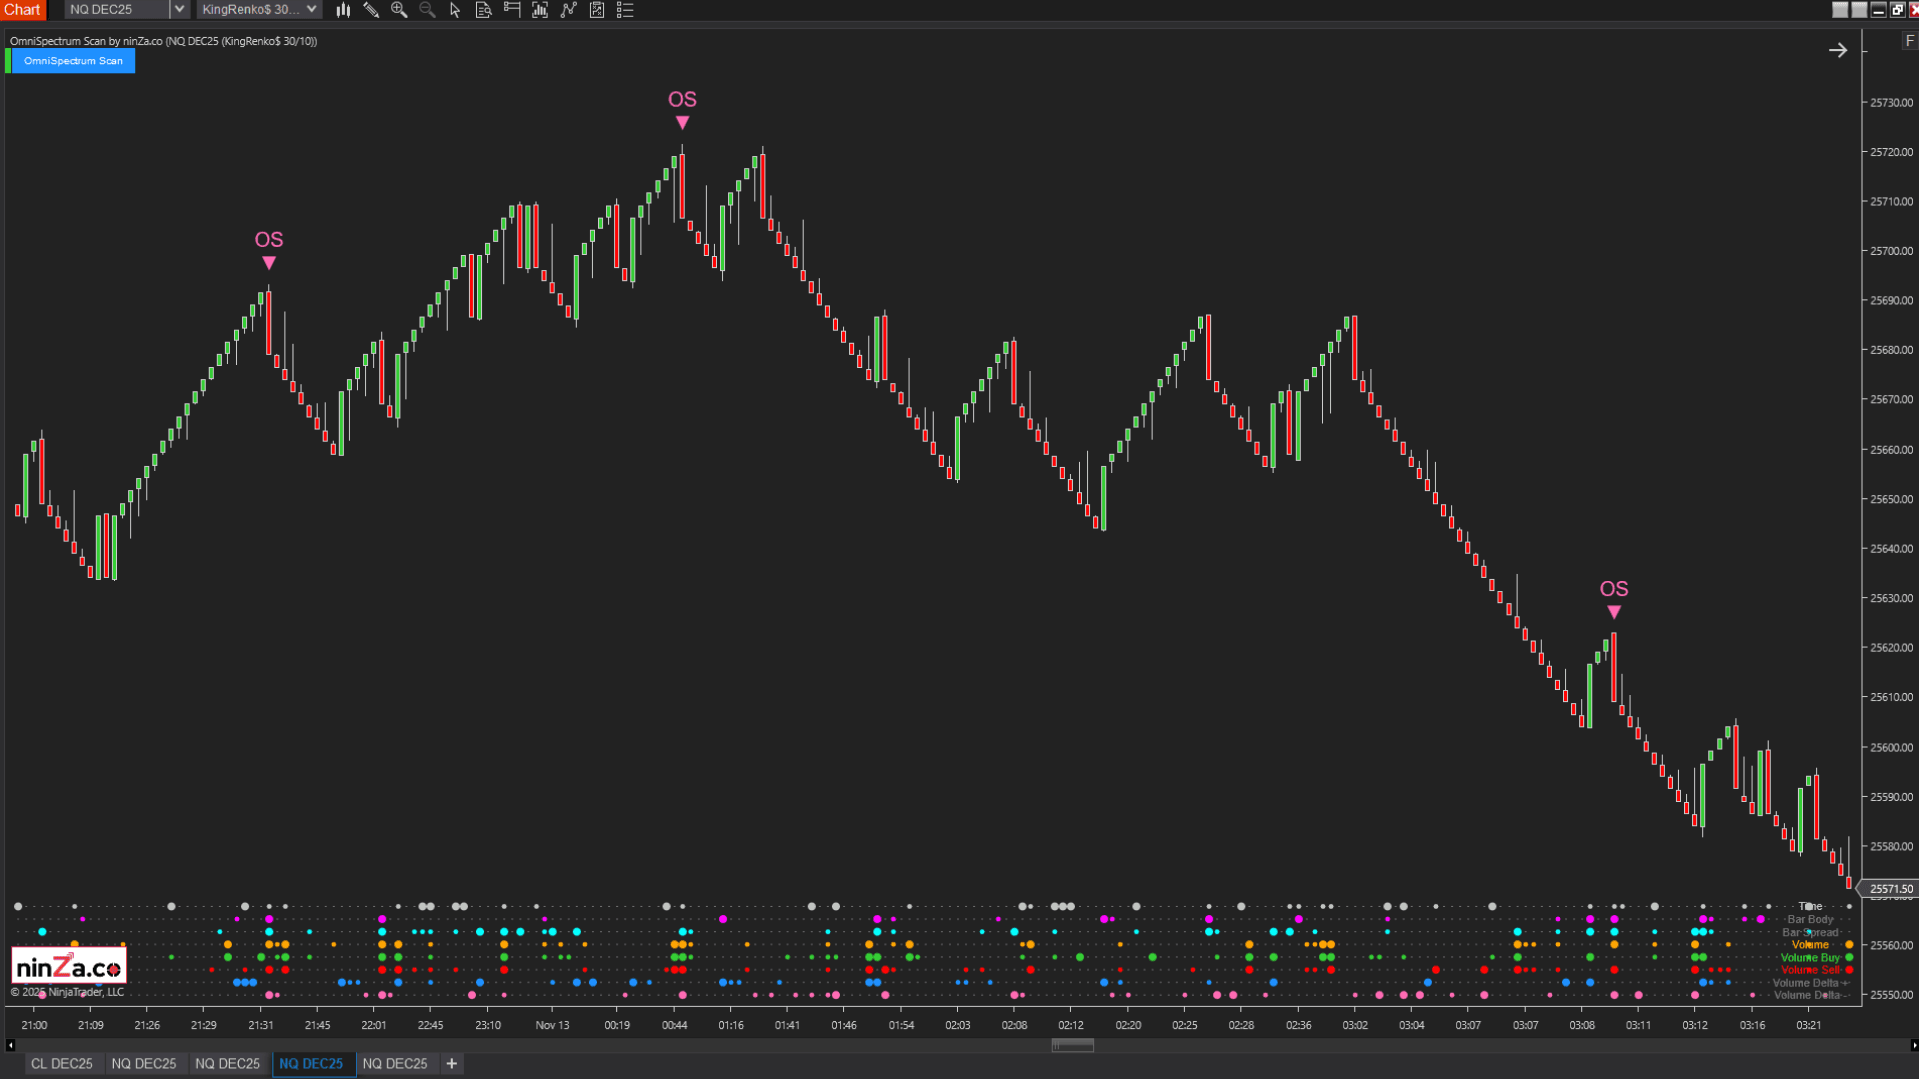Click the F button on price axis
This screenshot has height=1079, width=1919.
tap(1910, 41)
